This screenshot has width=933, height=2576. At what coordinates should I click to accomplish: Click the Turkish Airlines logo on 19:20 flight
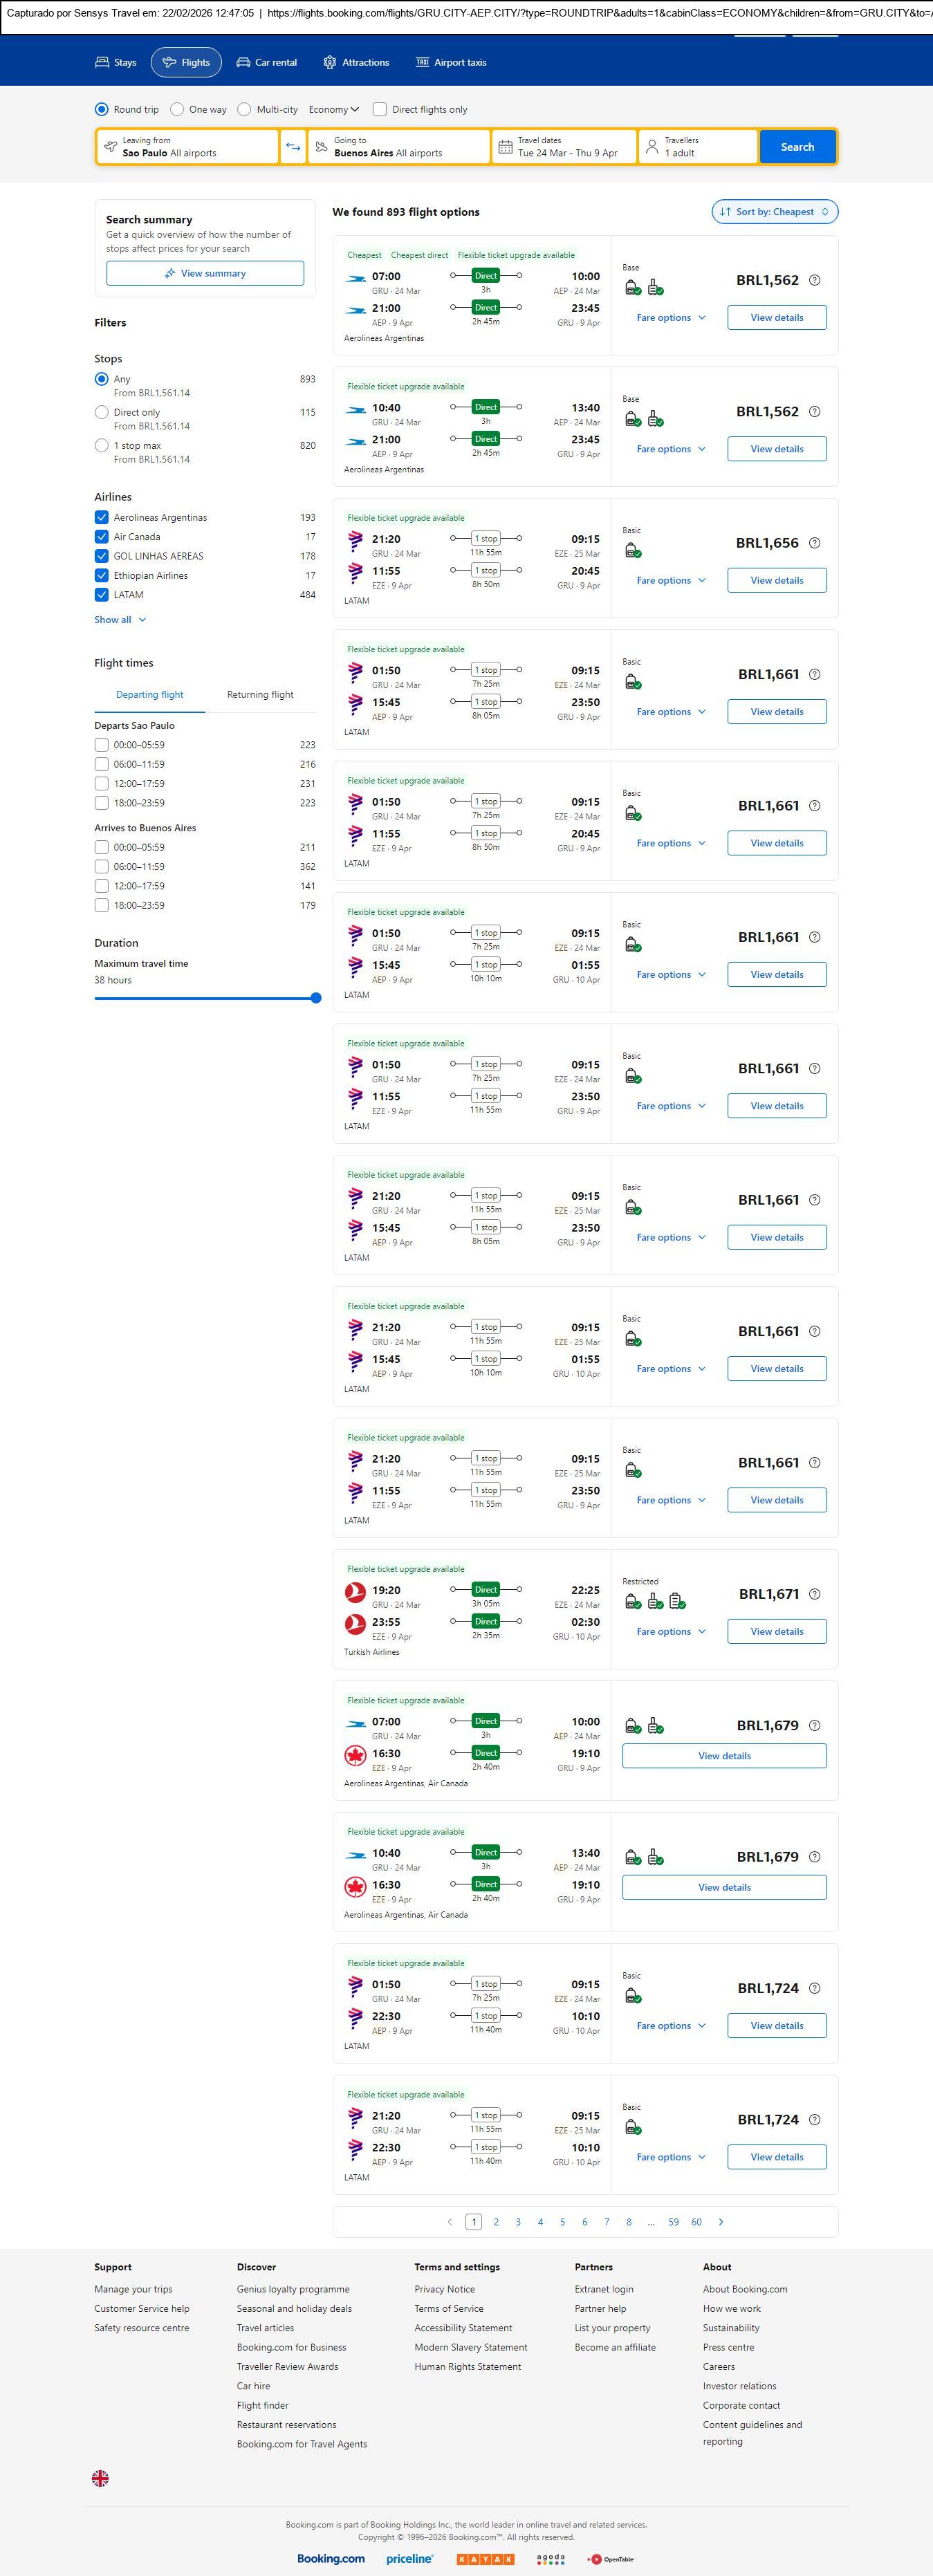point(355,1591)
